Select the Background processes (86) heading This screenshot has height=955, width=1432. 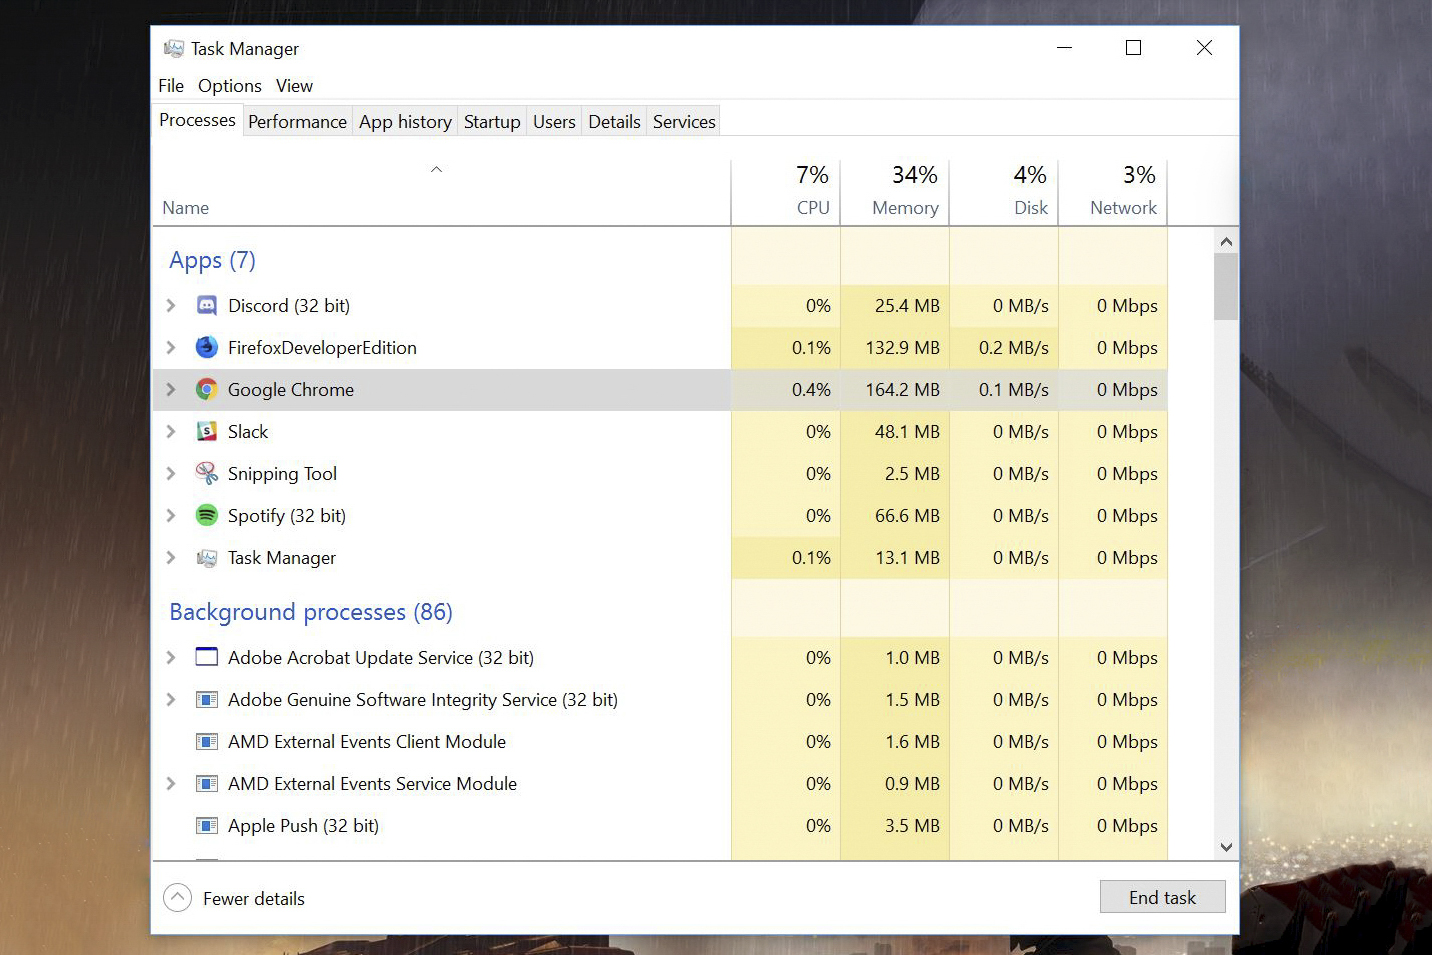(x=311, y=612)
